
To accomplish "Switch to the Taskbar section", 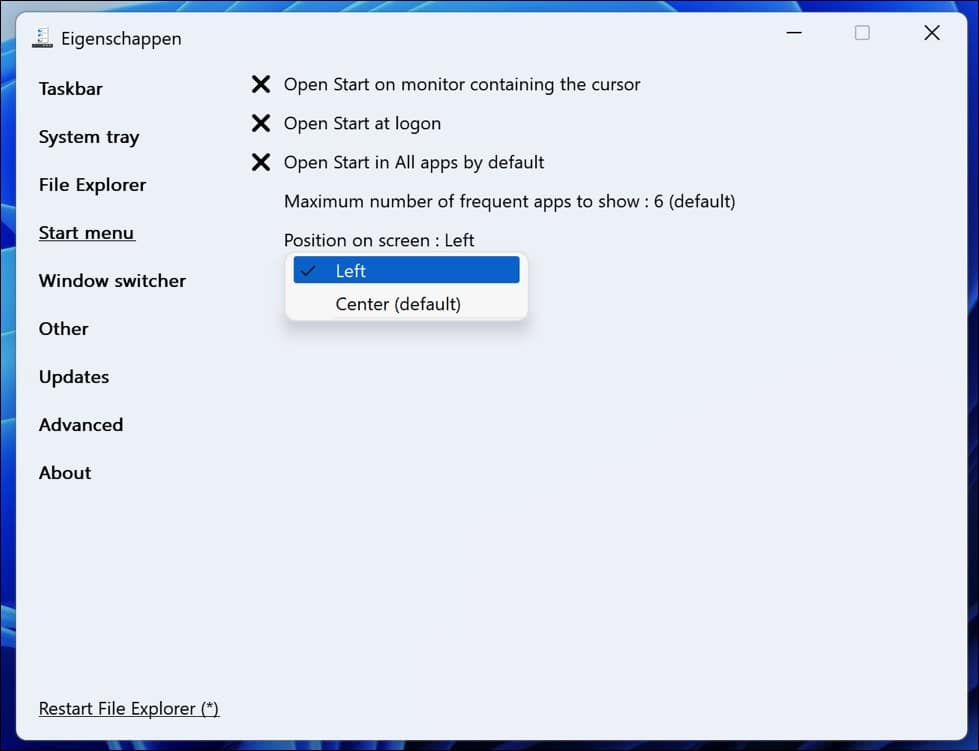I will tap(70, 88).
